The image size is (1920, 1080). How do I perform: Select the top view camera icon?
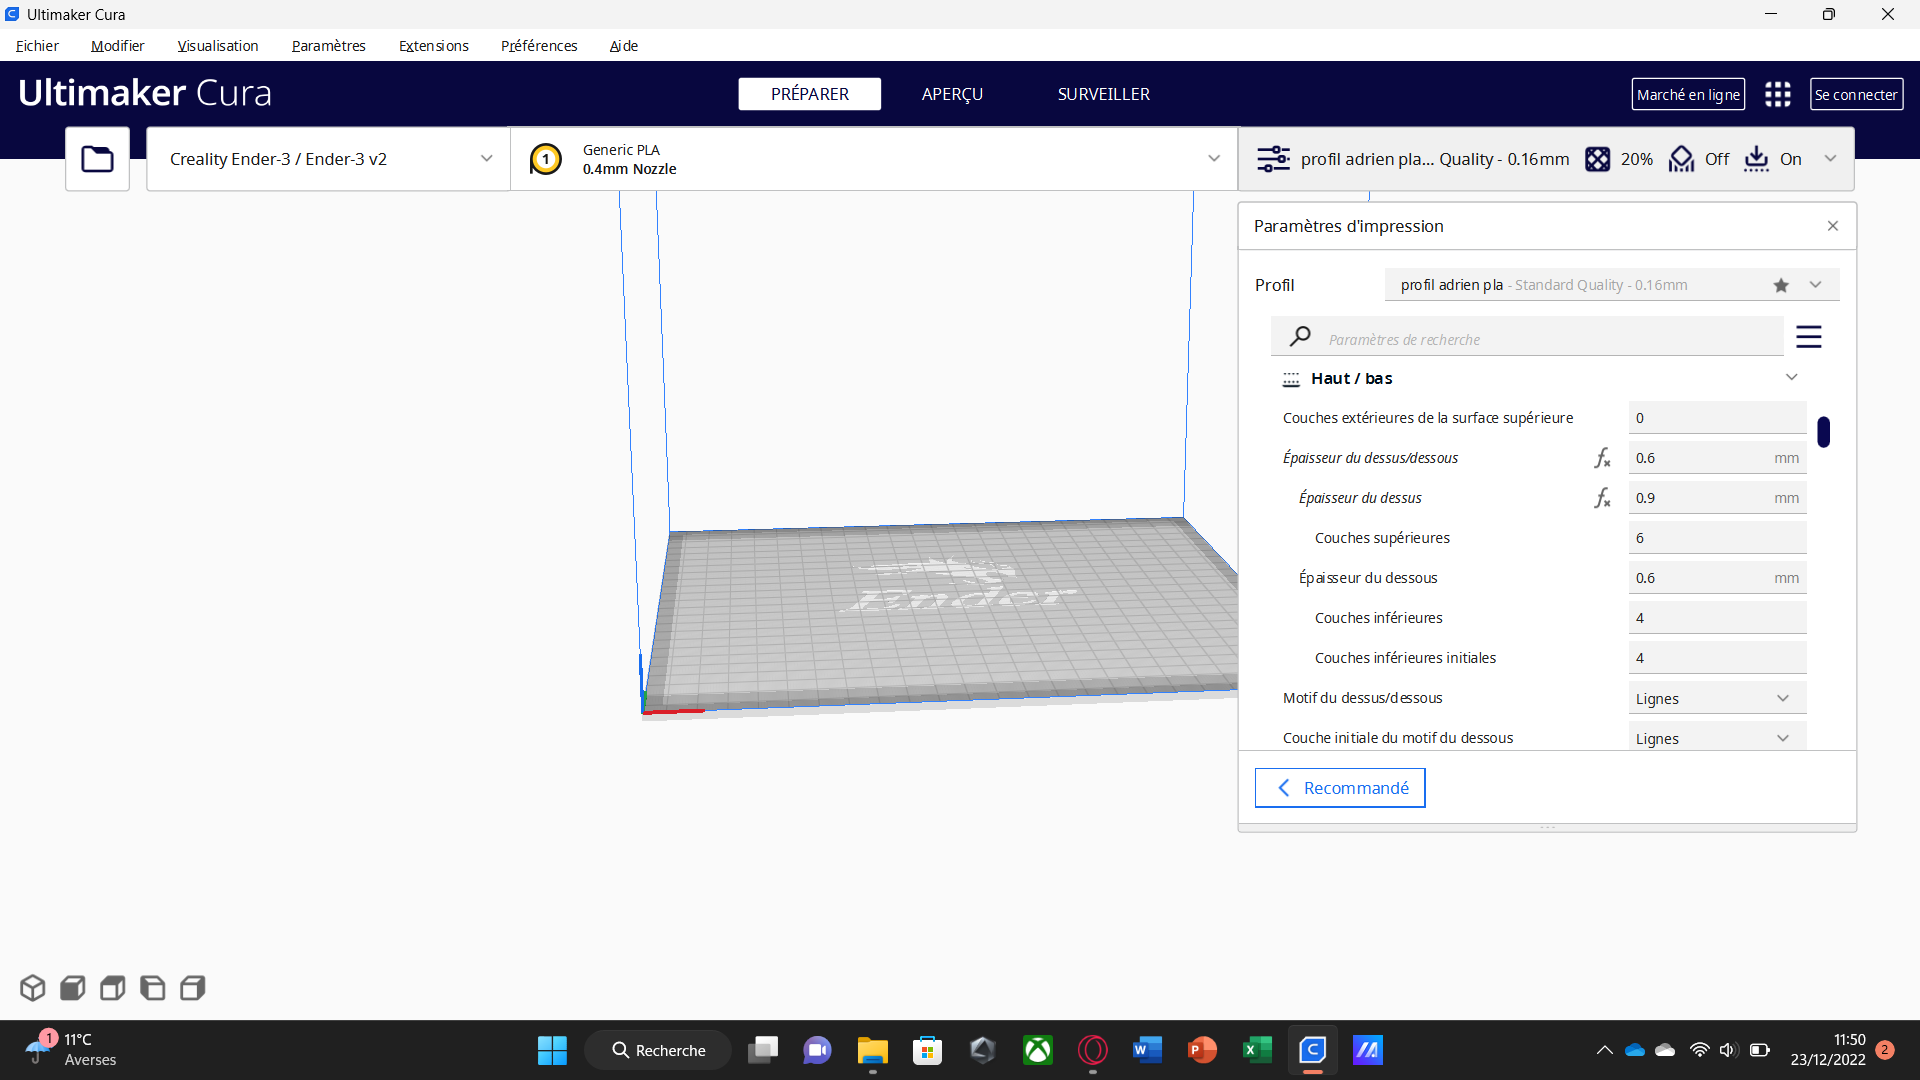[112, 988]
